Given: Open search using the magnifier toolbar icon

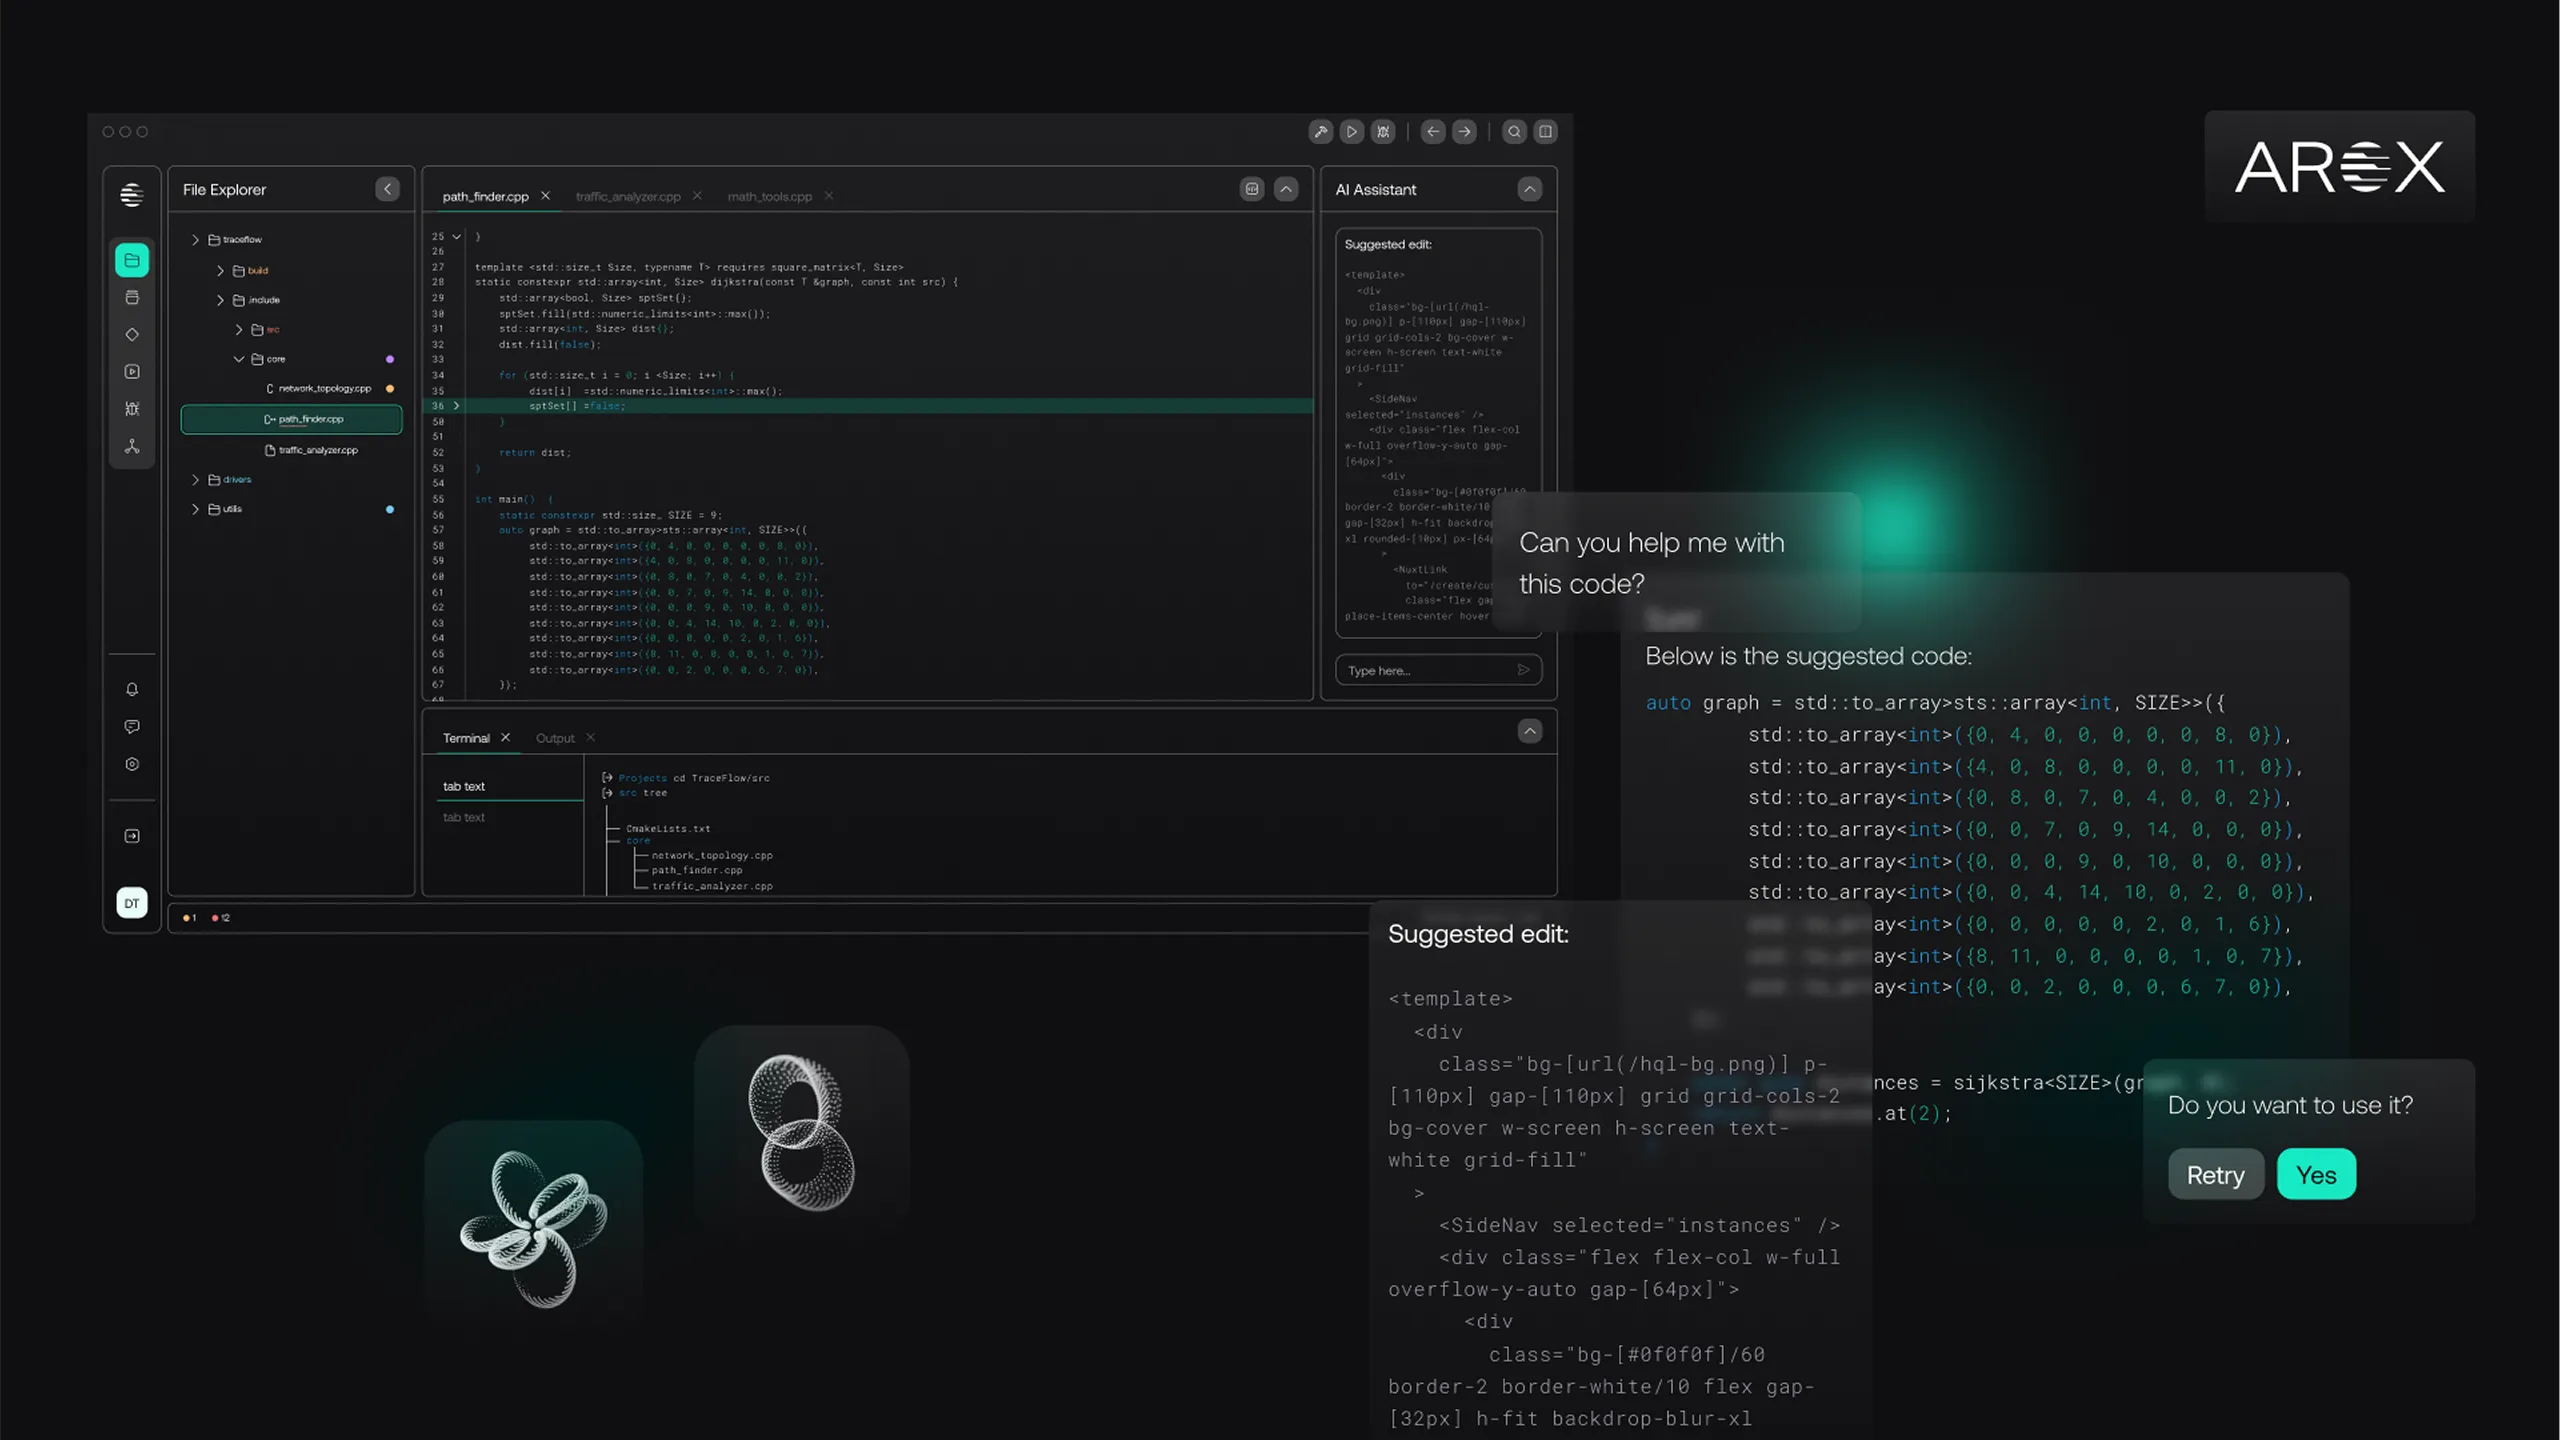Looking at the screenshot, I should pos(1514,131).
